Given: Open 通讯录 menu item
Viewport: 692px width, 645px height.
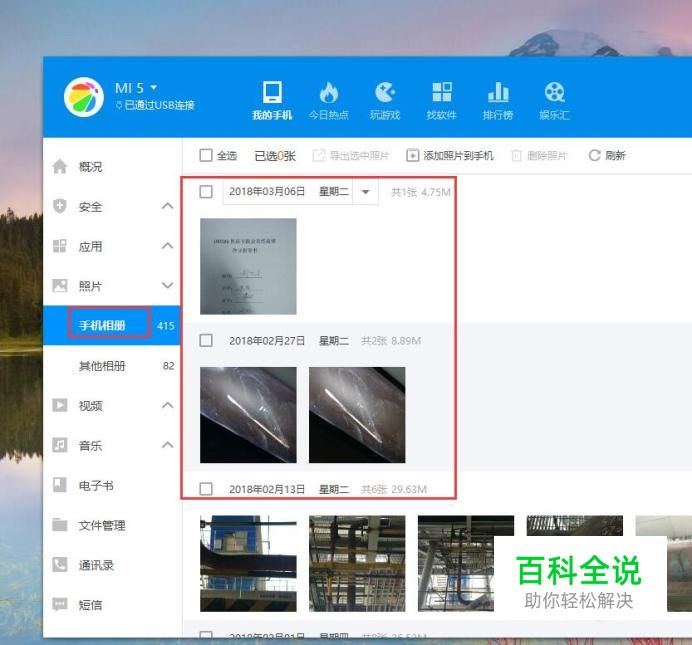Looking at the screenshot, I should pos(96,565).
